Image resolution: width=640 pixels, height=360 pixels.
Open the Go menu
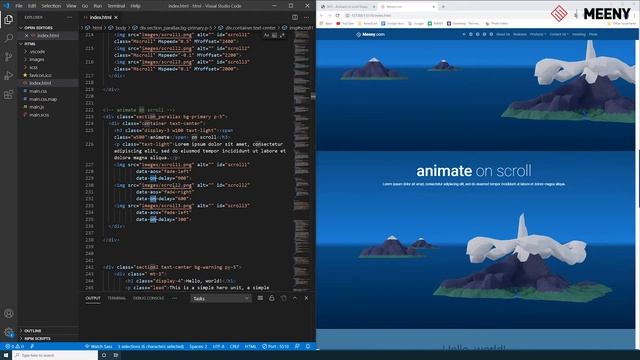[85, 6]
